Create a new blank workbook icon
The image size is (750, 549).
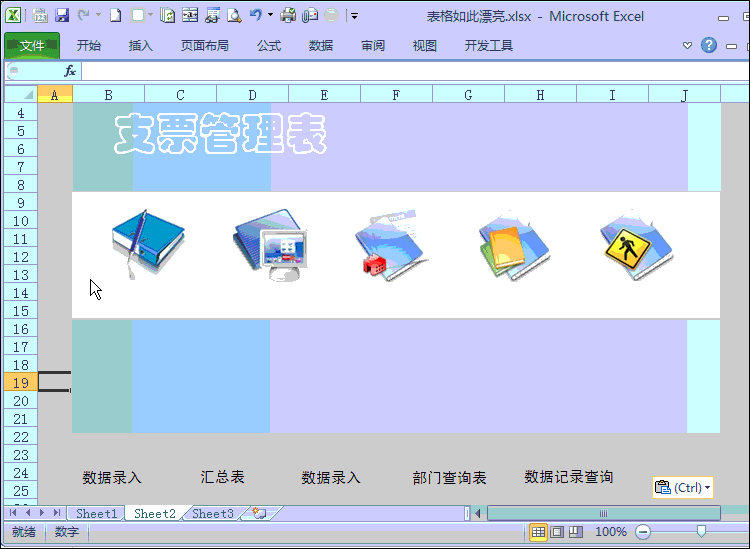pyautogui.click(x=115, y=16)
